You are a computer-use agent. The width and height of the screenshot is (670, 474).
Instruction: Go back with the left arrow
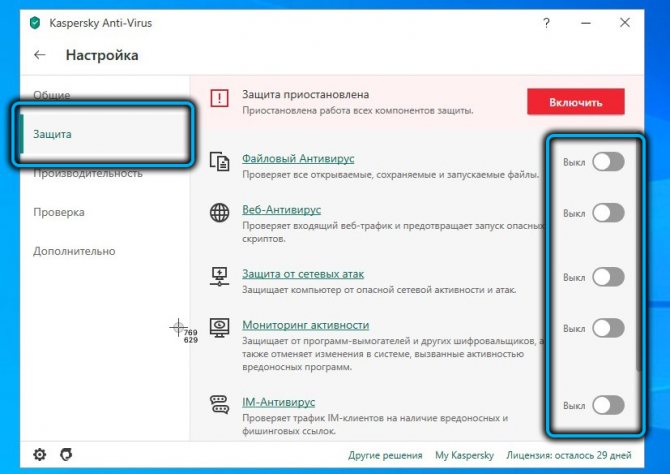pyautogui.click(x=40, y=55)
